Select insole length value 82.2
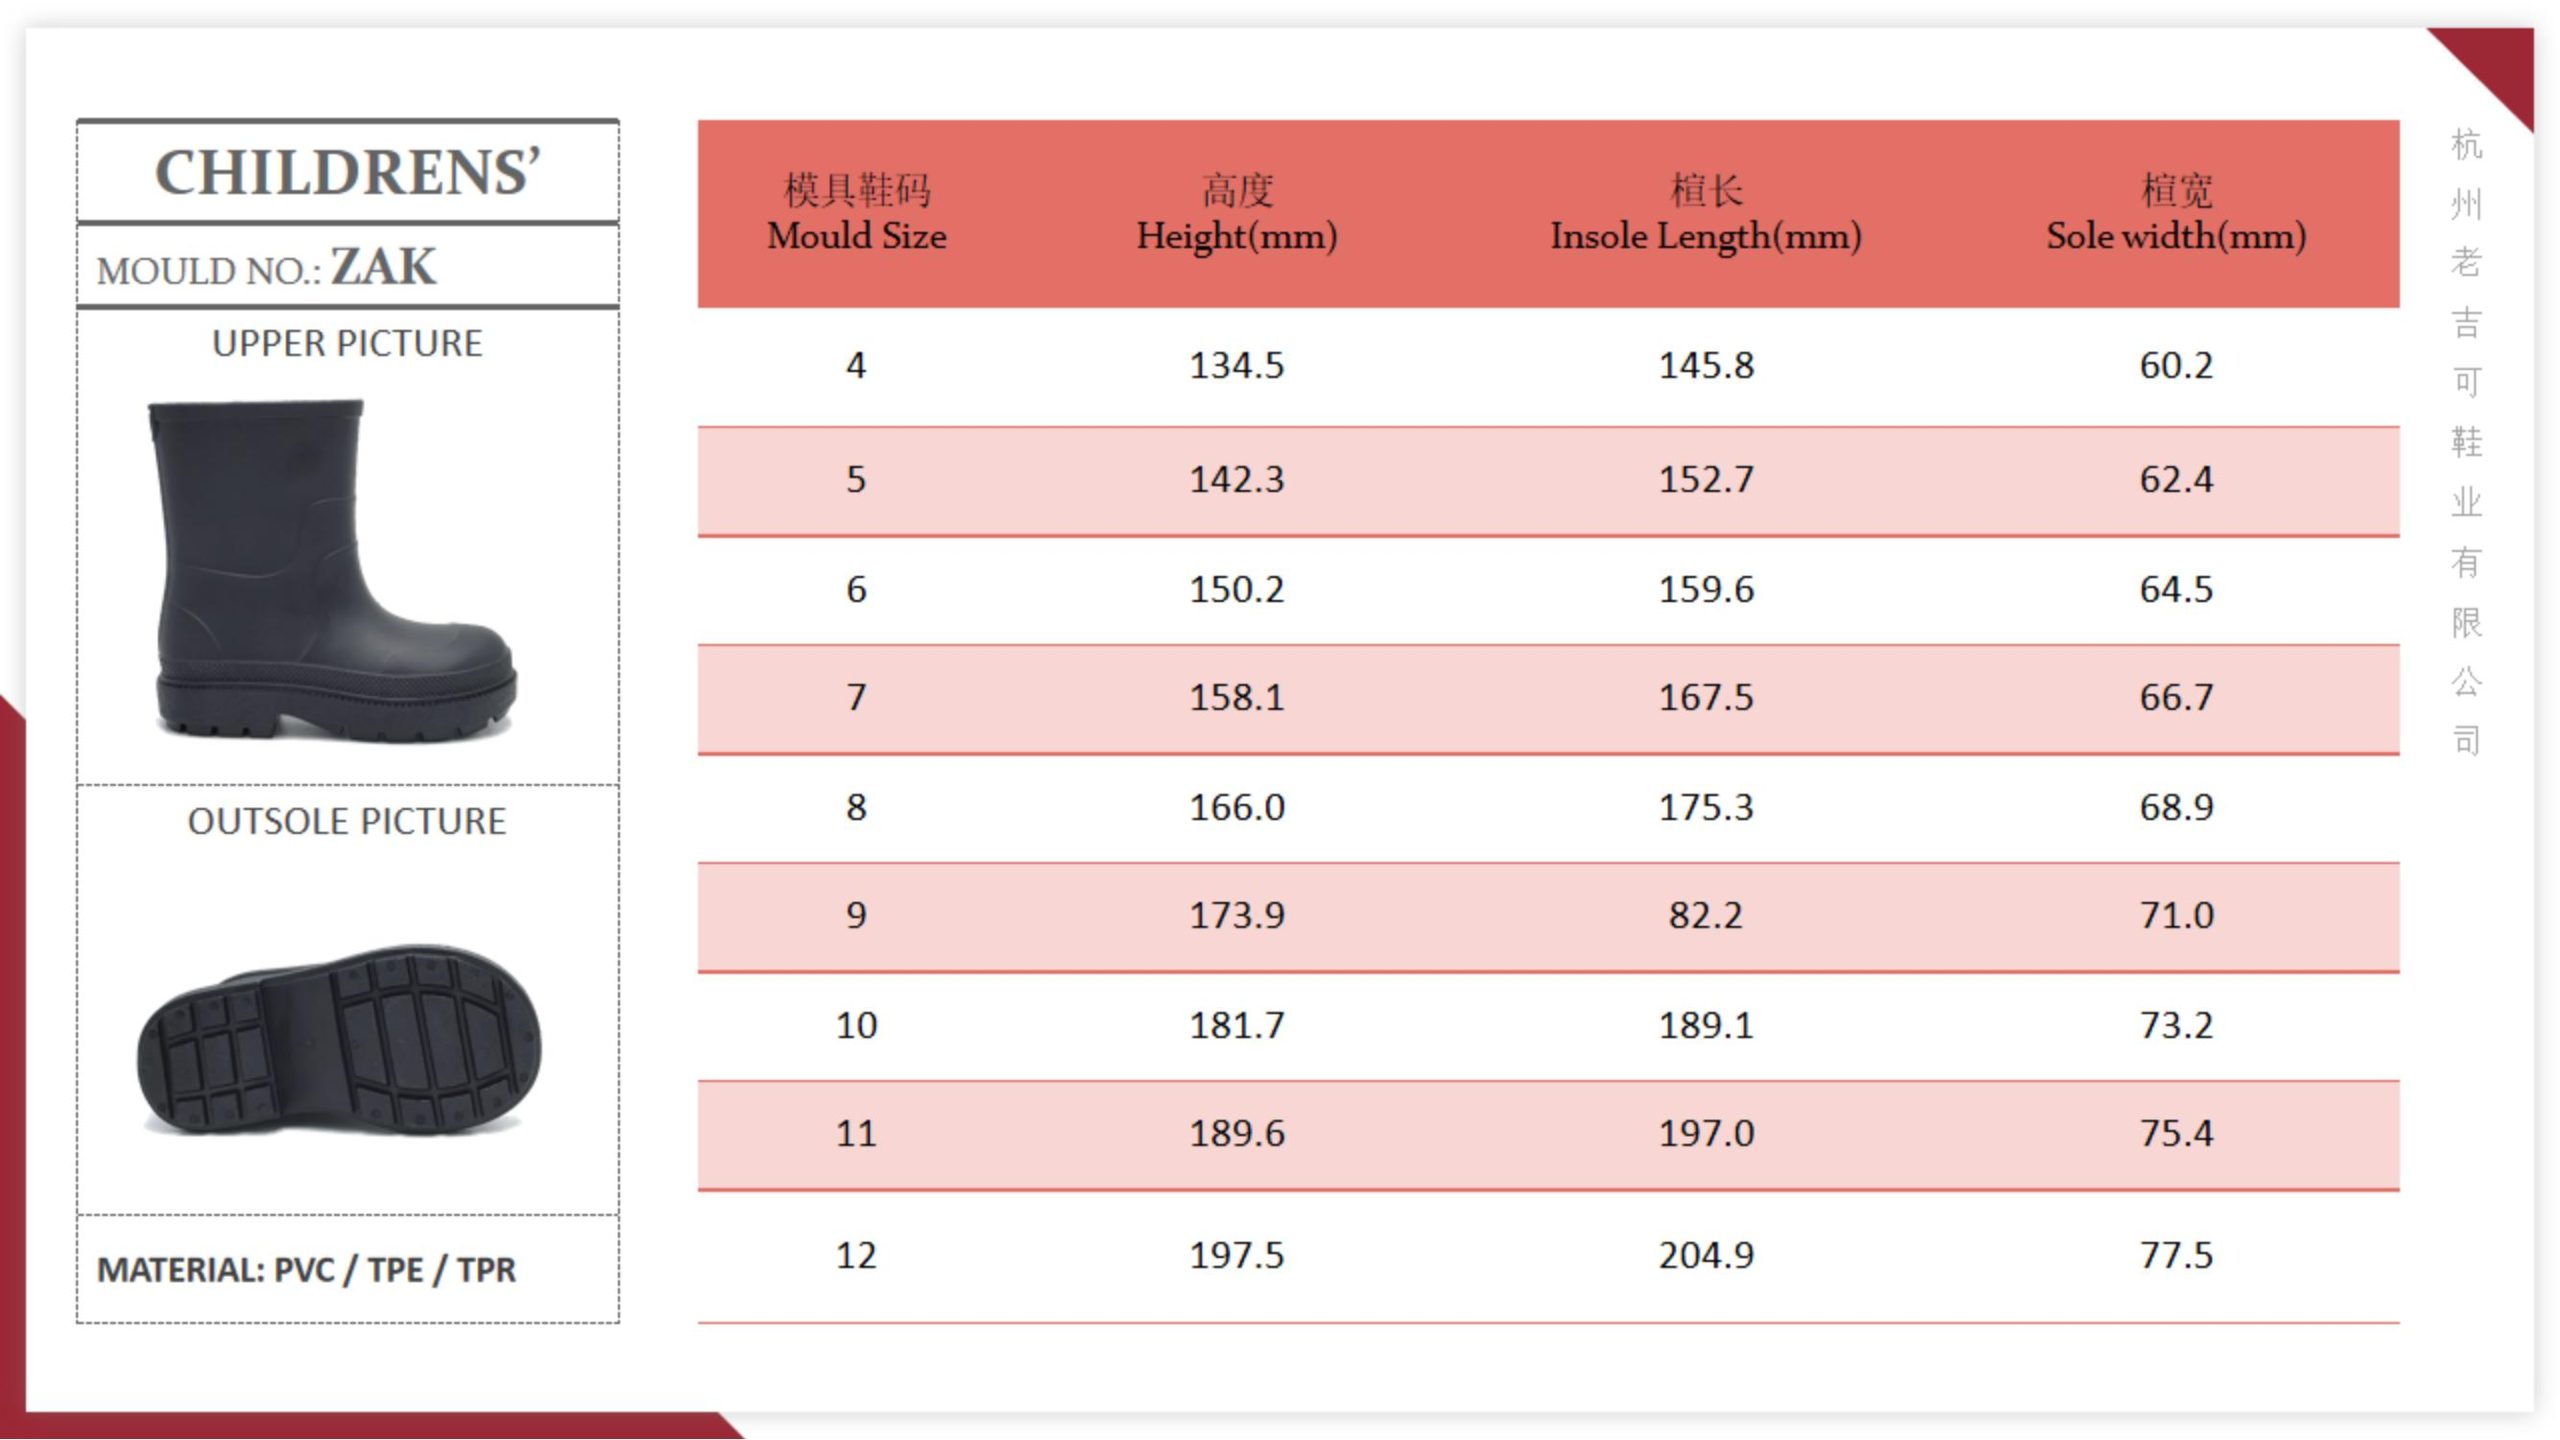The height and width of the screenshot is (1440, 2560). click(1706, 915)
